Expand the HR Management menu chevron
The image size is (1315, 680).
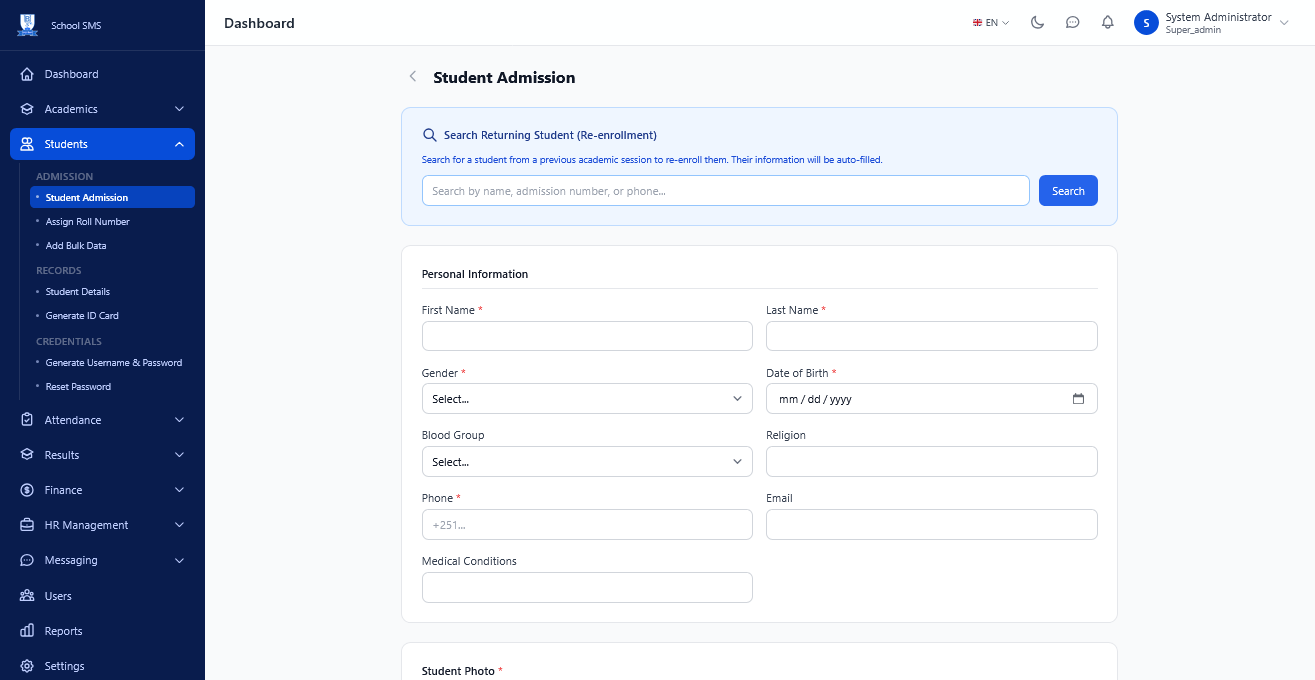[179, 525]
